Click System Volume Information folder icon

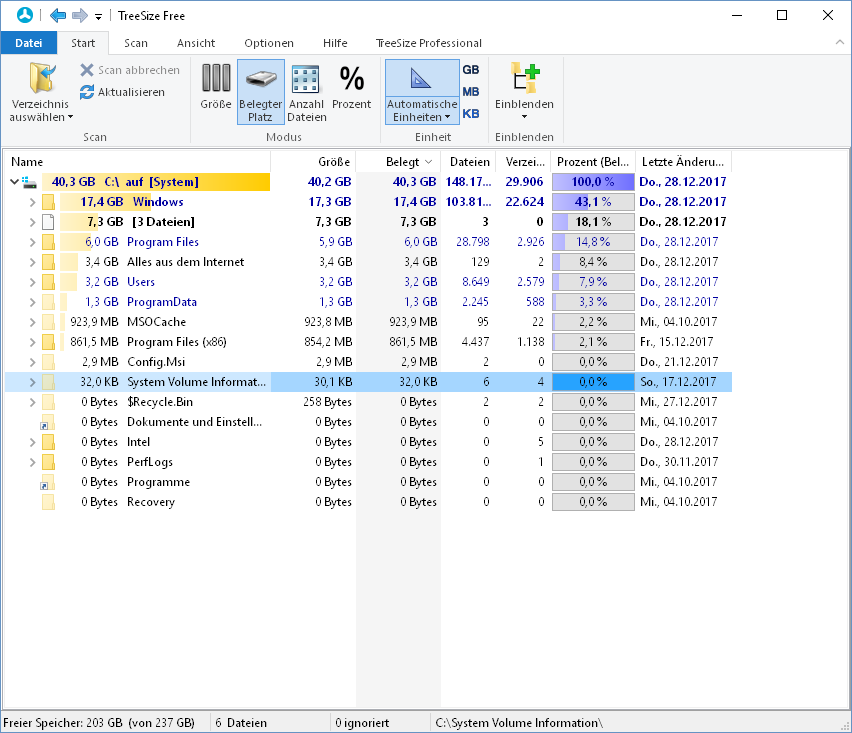click(48, 383)
